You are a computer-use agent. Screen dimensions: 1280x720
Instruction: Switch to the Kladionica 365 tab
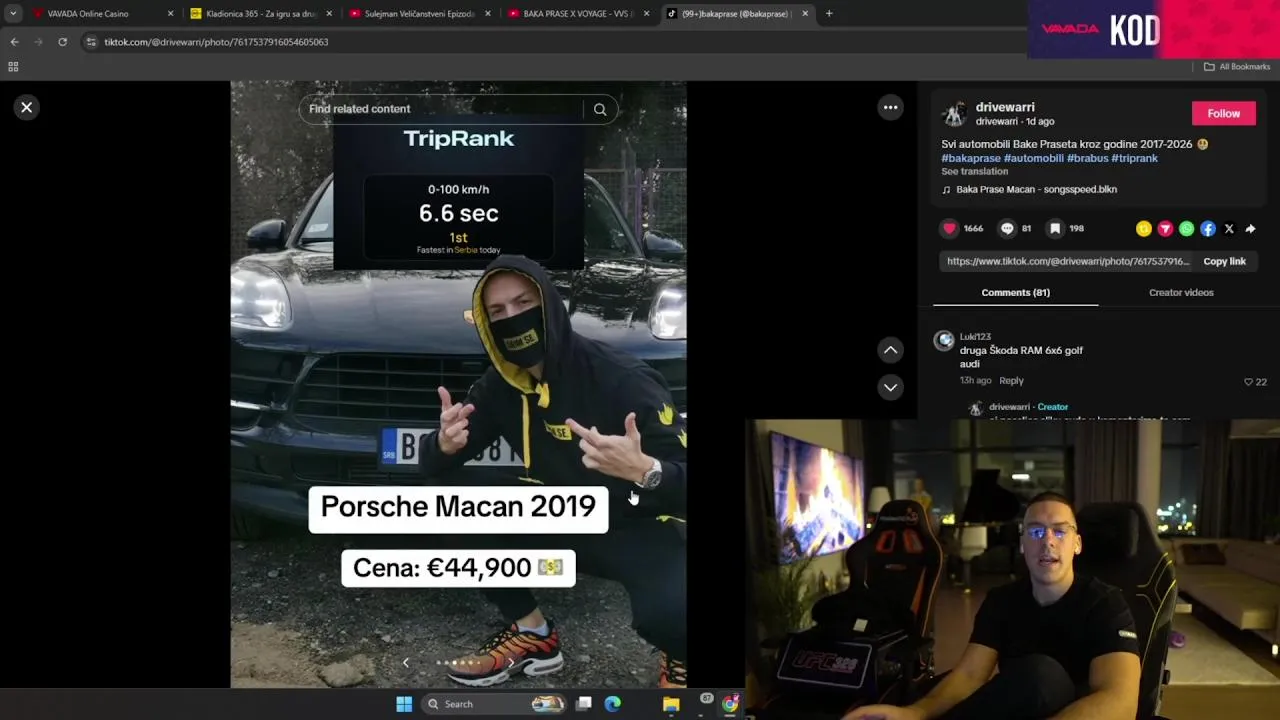click(x=260, y=14)
